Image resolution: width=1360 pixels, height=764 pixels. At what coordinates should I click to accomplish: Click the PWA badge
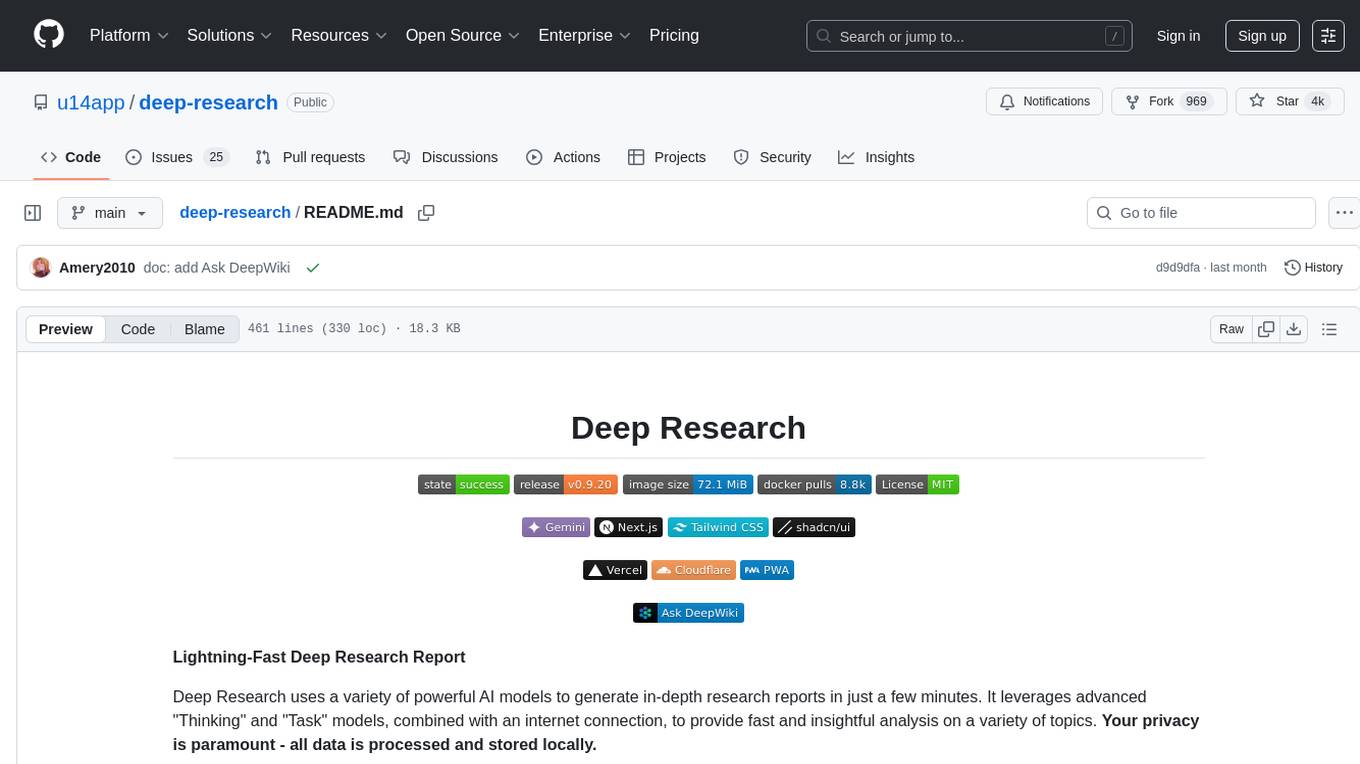pos(767,570)
